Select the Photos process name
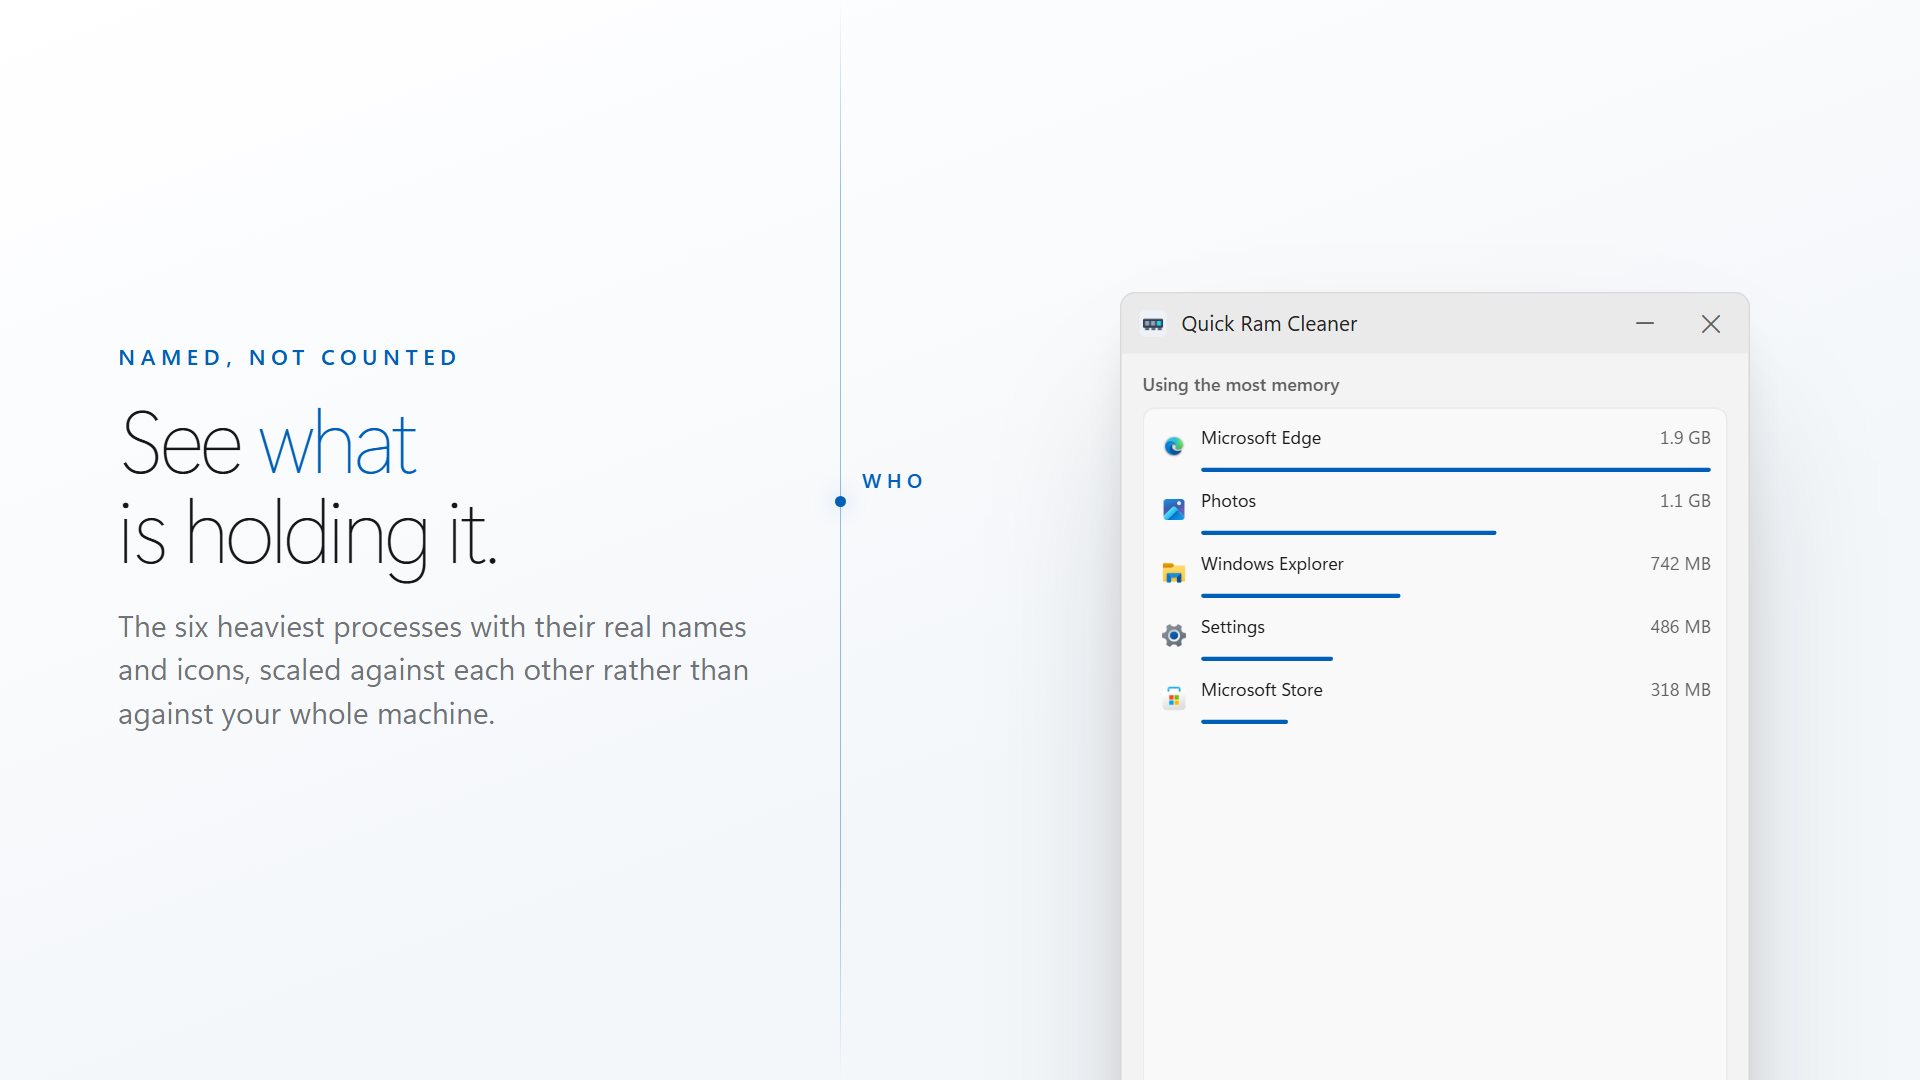Screen dimensions: 1920x1080 point(1228,501)
